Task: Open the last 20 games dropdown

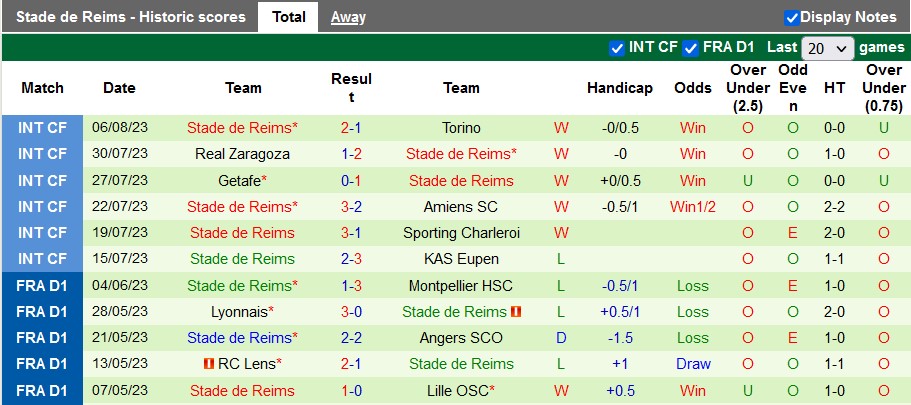Action: pos(828,48)
